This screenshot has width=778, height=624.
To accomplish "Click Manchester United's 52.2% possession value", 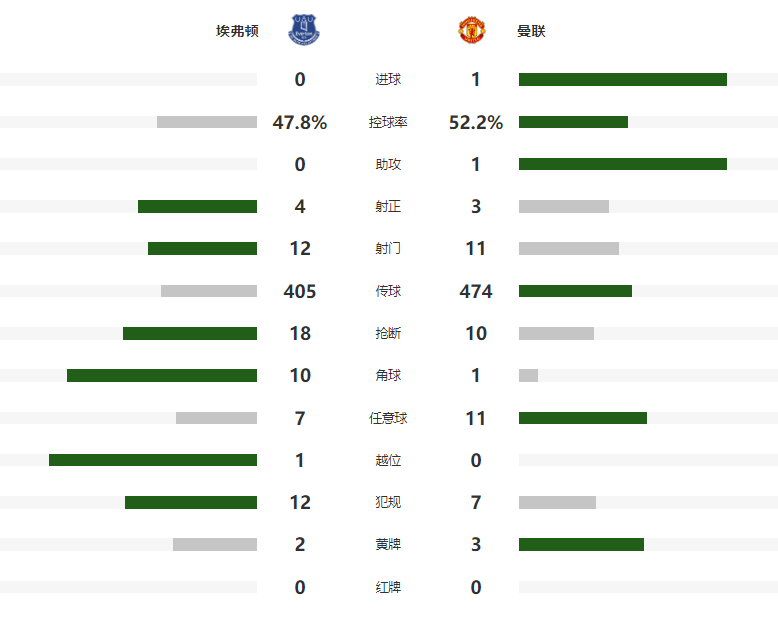I will coord(476,122).
